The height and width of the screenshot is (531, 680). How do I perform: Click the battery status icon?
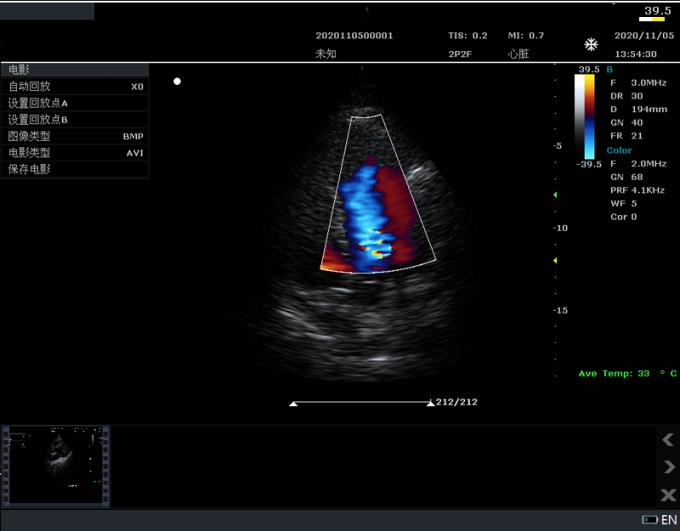[x=650, y=520]
